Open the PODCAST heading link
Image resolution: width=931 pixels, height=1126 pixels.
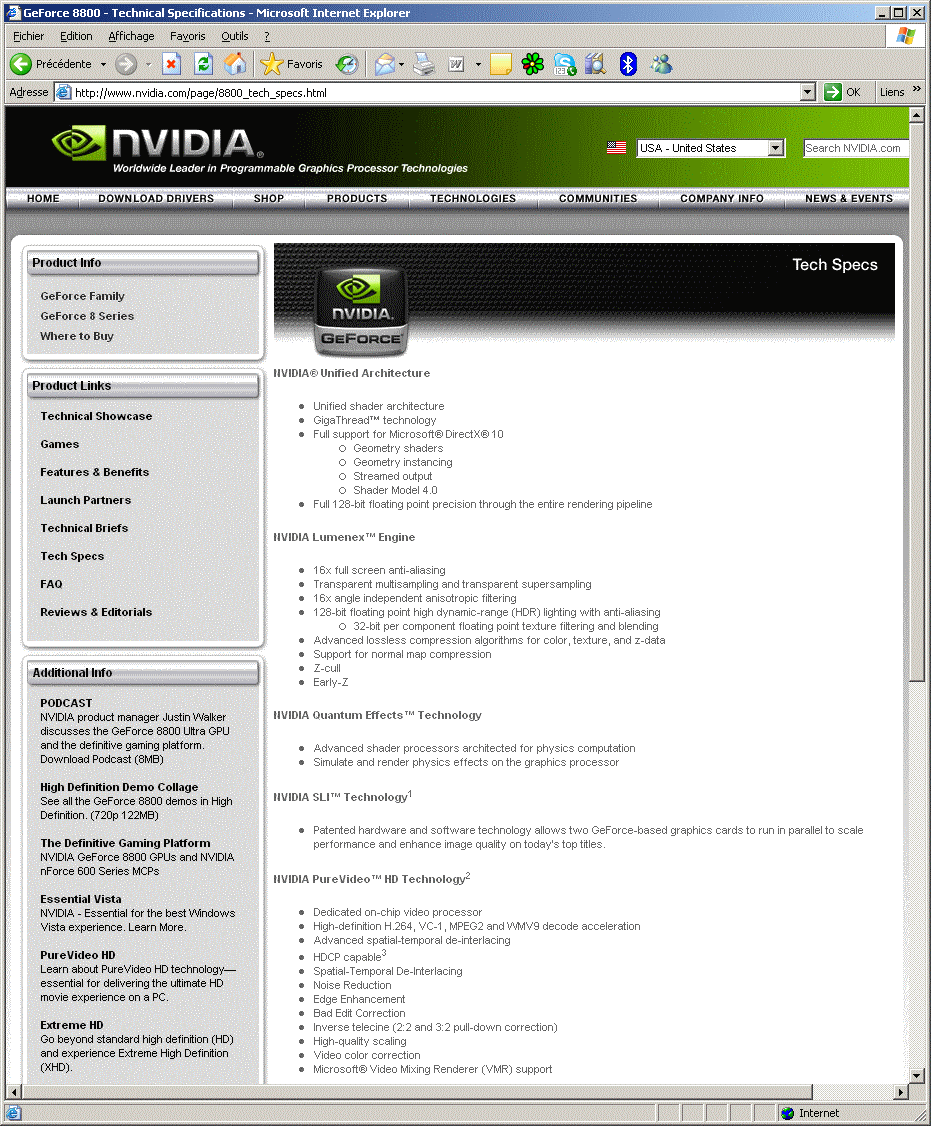(x=66, y=703)
